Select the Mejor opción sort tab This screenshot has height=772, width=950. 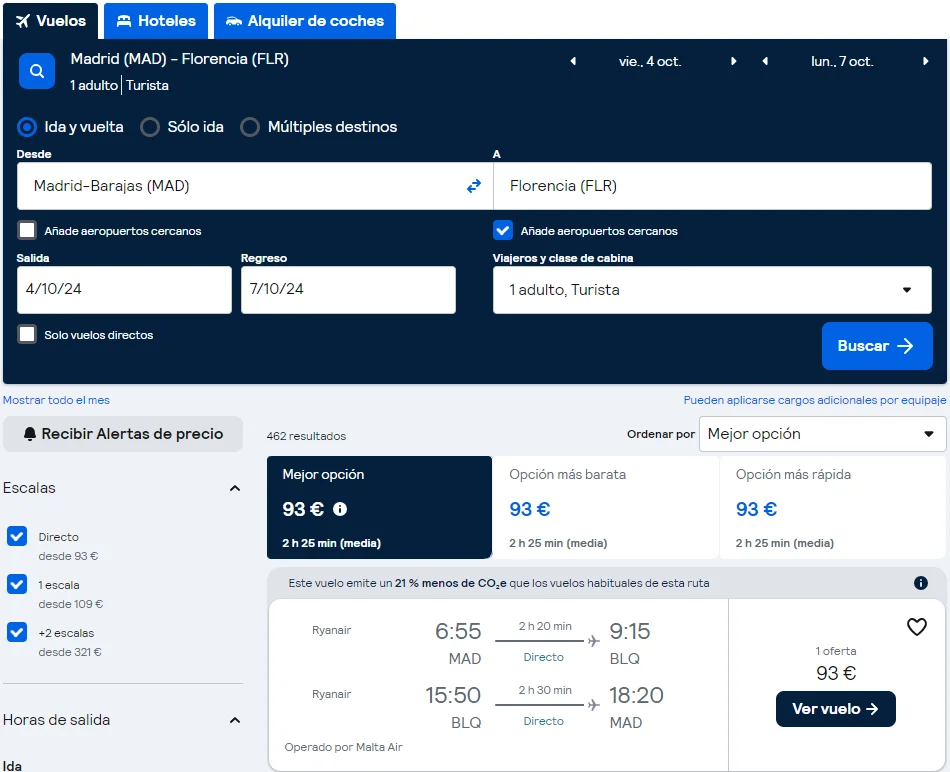(x=379, y=507)
